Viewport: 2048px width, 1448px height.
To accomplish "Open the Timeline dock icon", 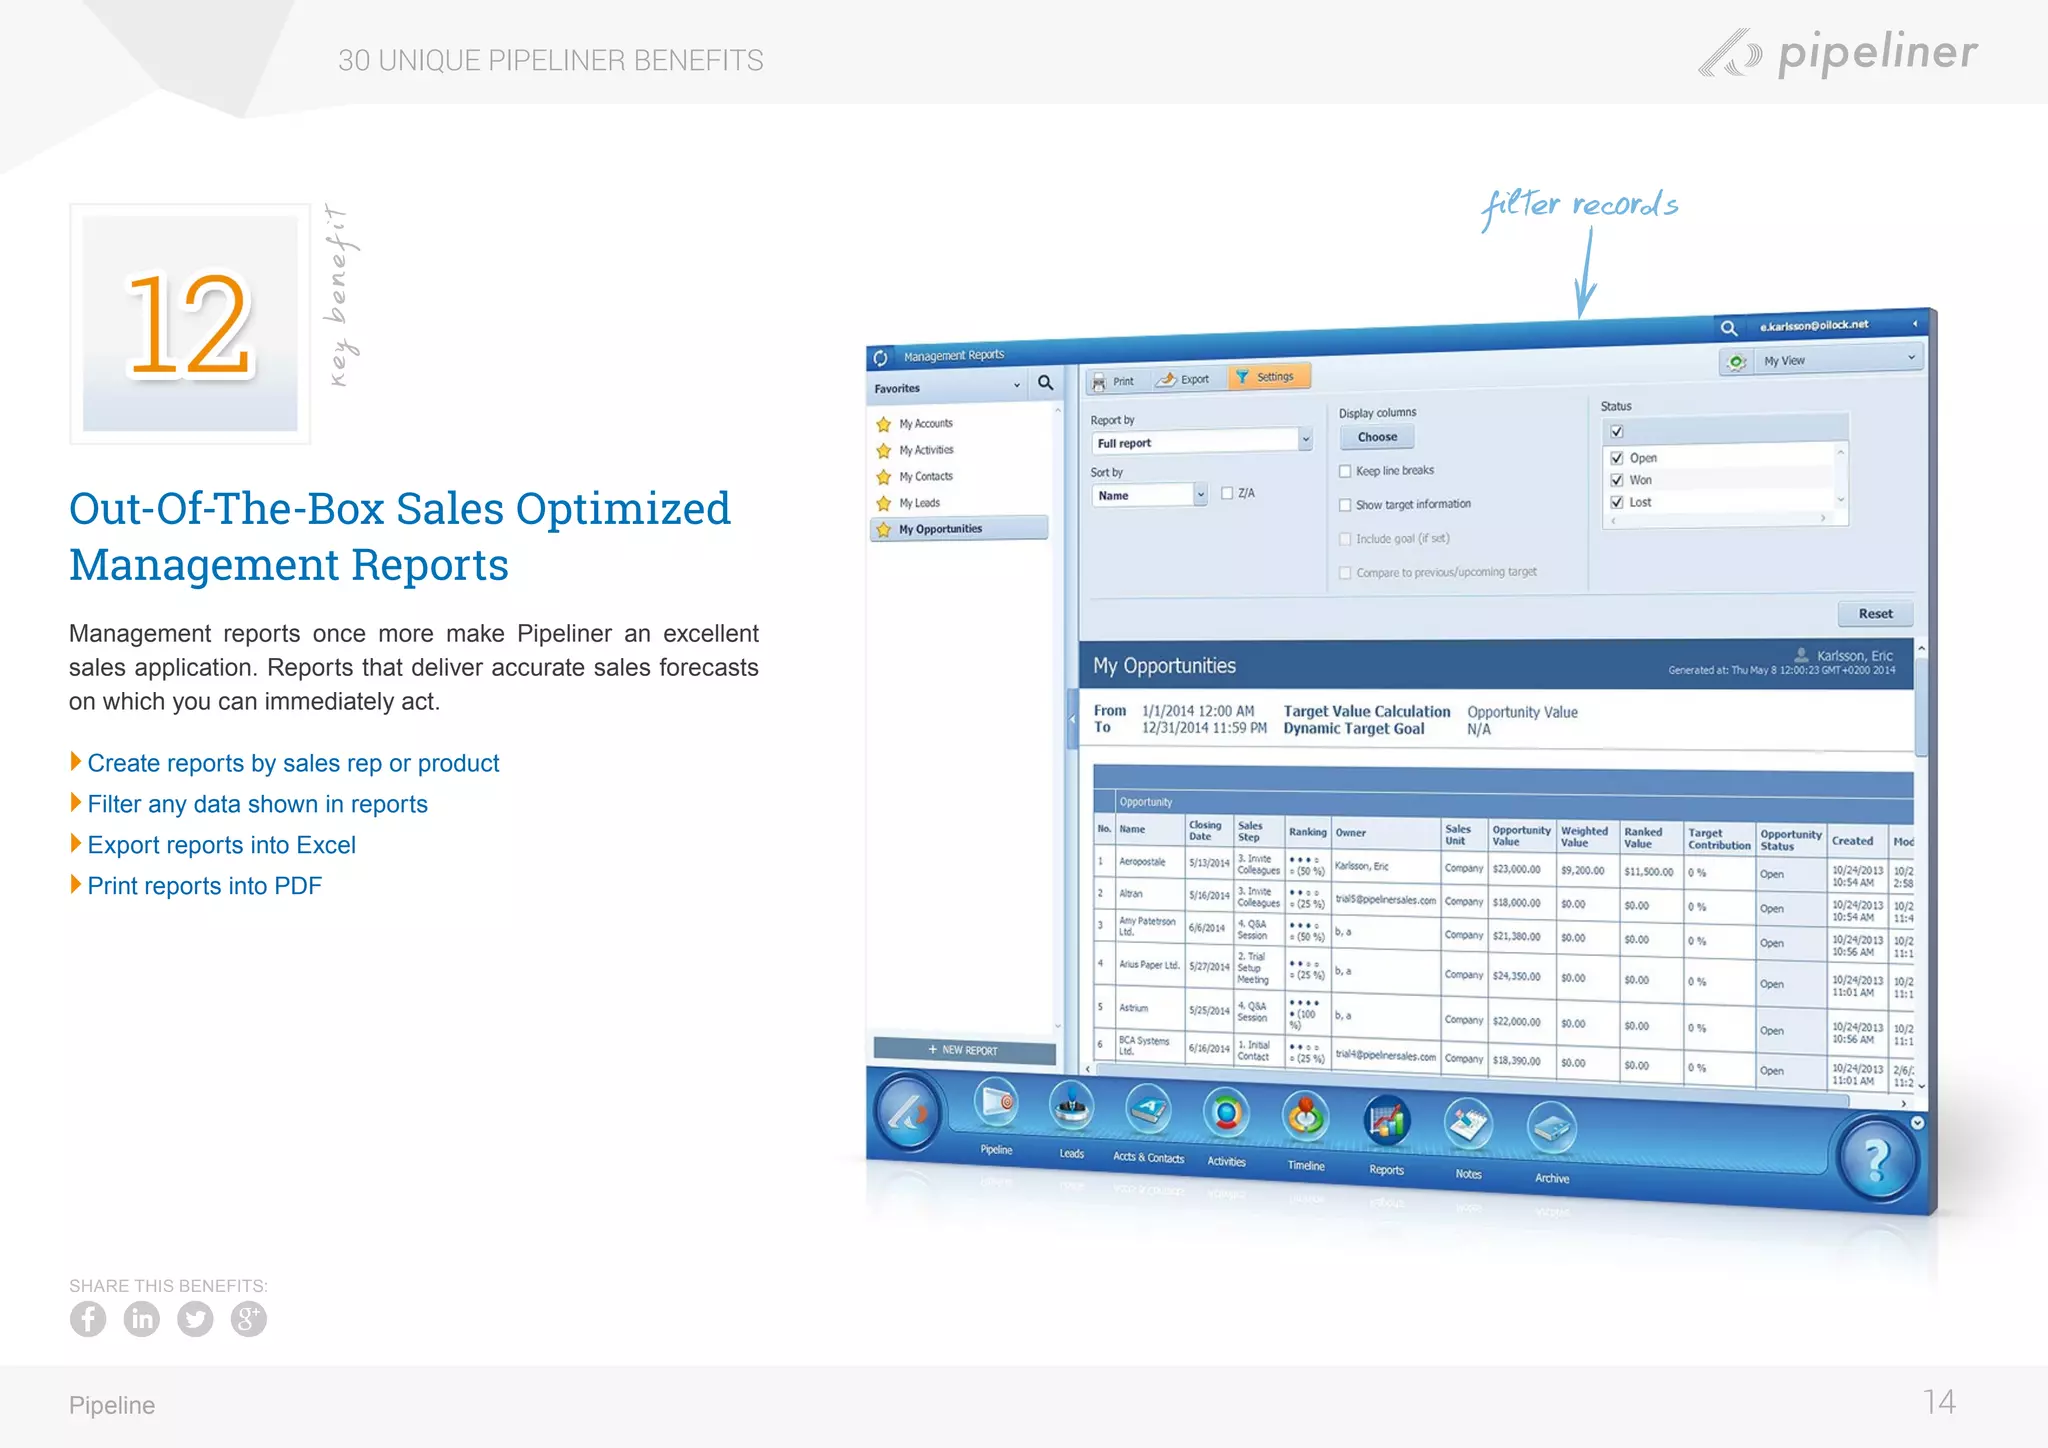I will [1305, 1117].
